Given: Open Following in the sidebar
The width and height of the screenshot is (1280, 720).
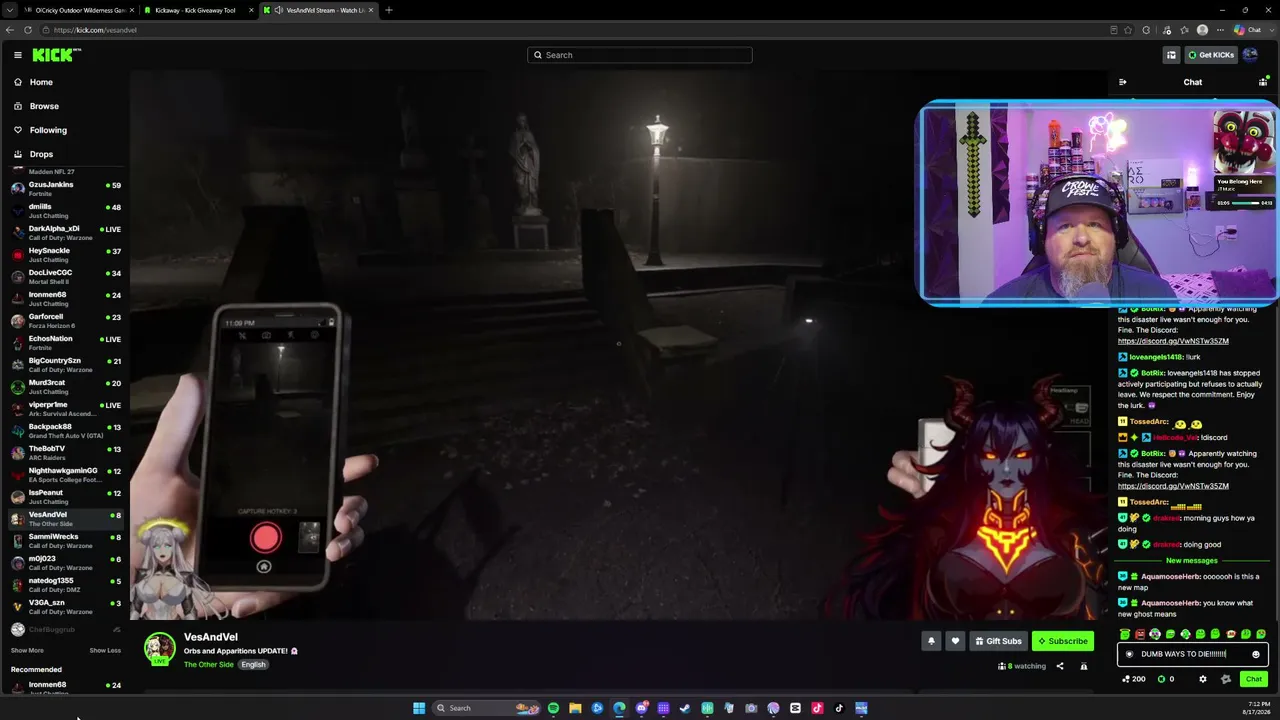Looking at the screenshot, I should [x=48, y=130].
